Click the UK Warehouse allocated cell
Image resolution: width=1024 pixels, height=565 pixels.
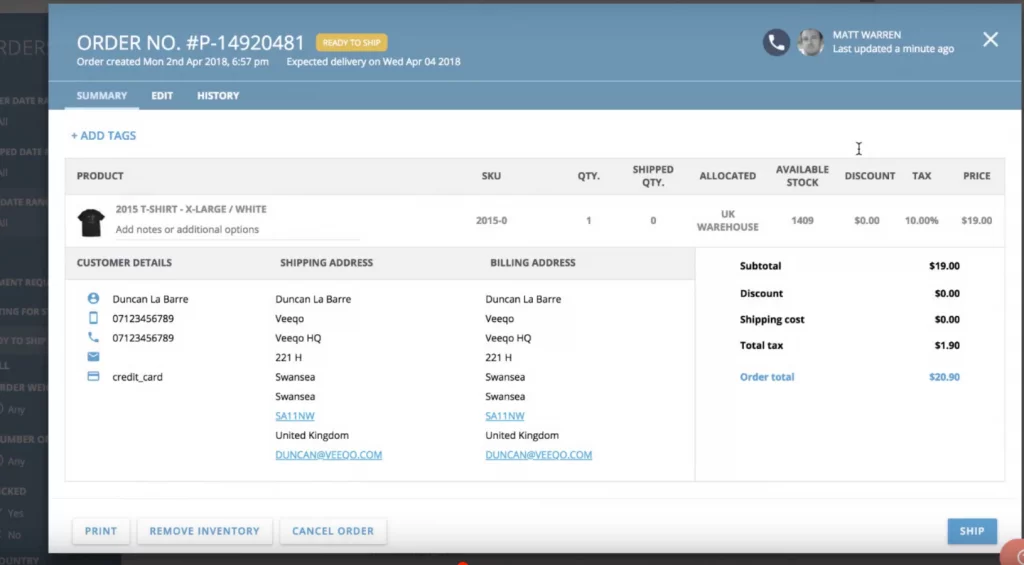click(728, 220)
